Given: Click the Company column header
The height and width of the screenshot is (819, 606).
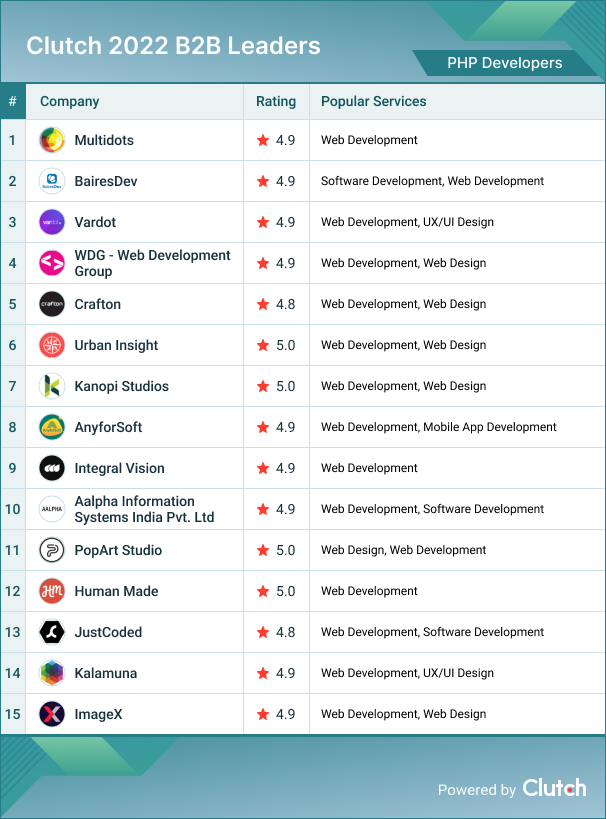Looking at the screenshot, I should tap(69, 101).
